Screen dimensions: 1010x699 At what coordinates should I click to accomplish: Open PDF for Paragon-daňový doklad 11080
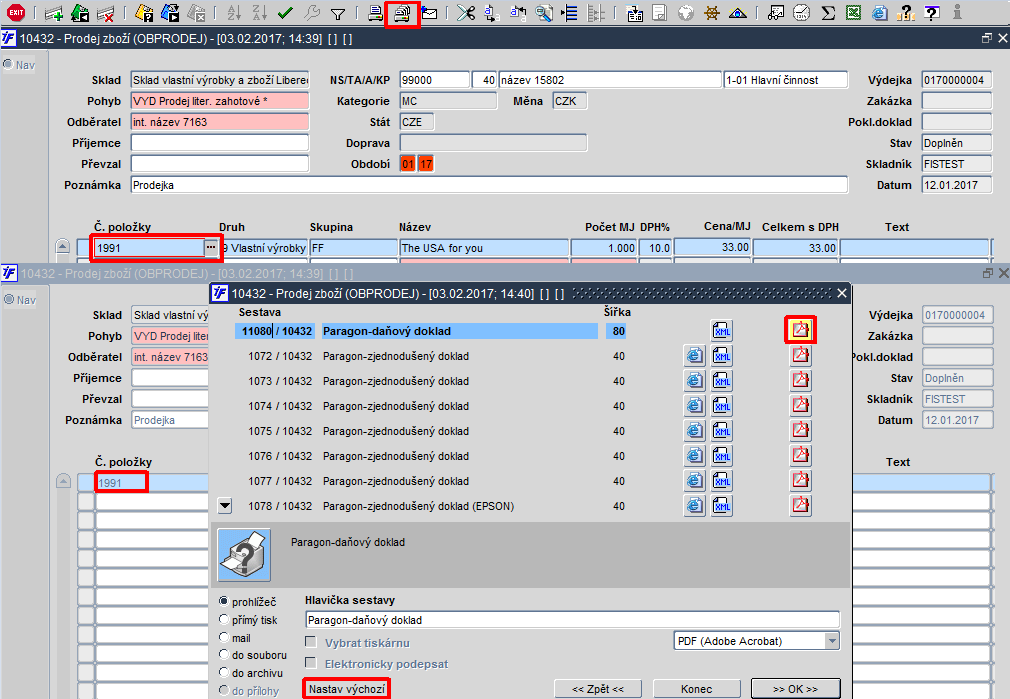tap(800, 330)
